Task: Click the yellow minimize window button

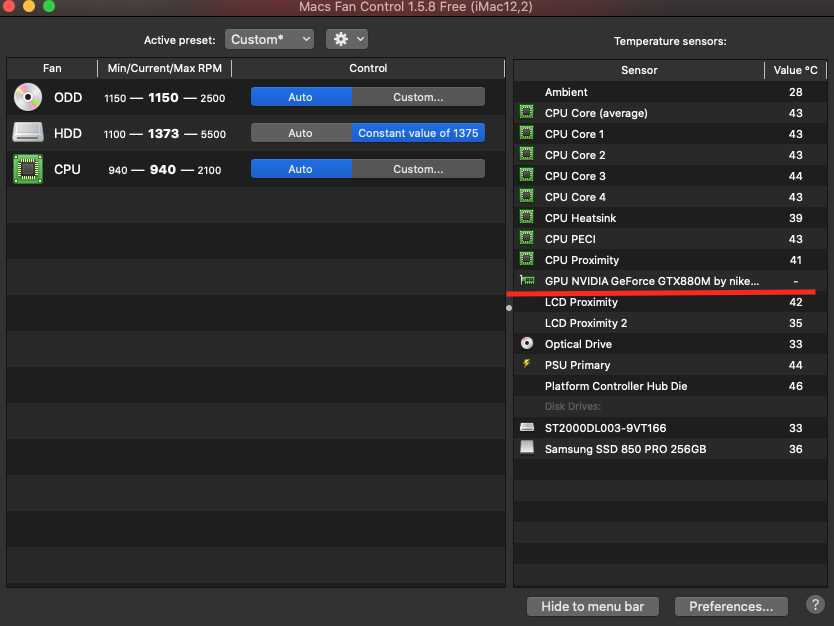Action: tap(29, 6)
